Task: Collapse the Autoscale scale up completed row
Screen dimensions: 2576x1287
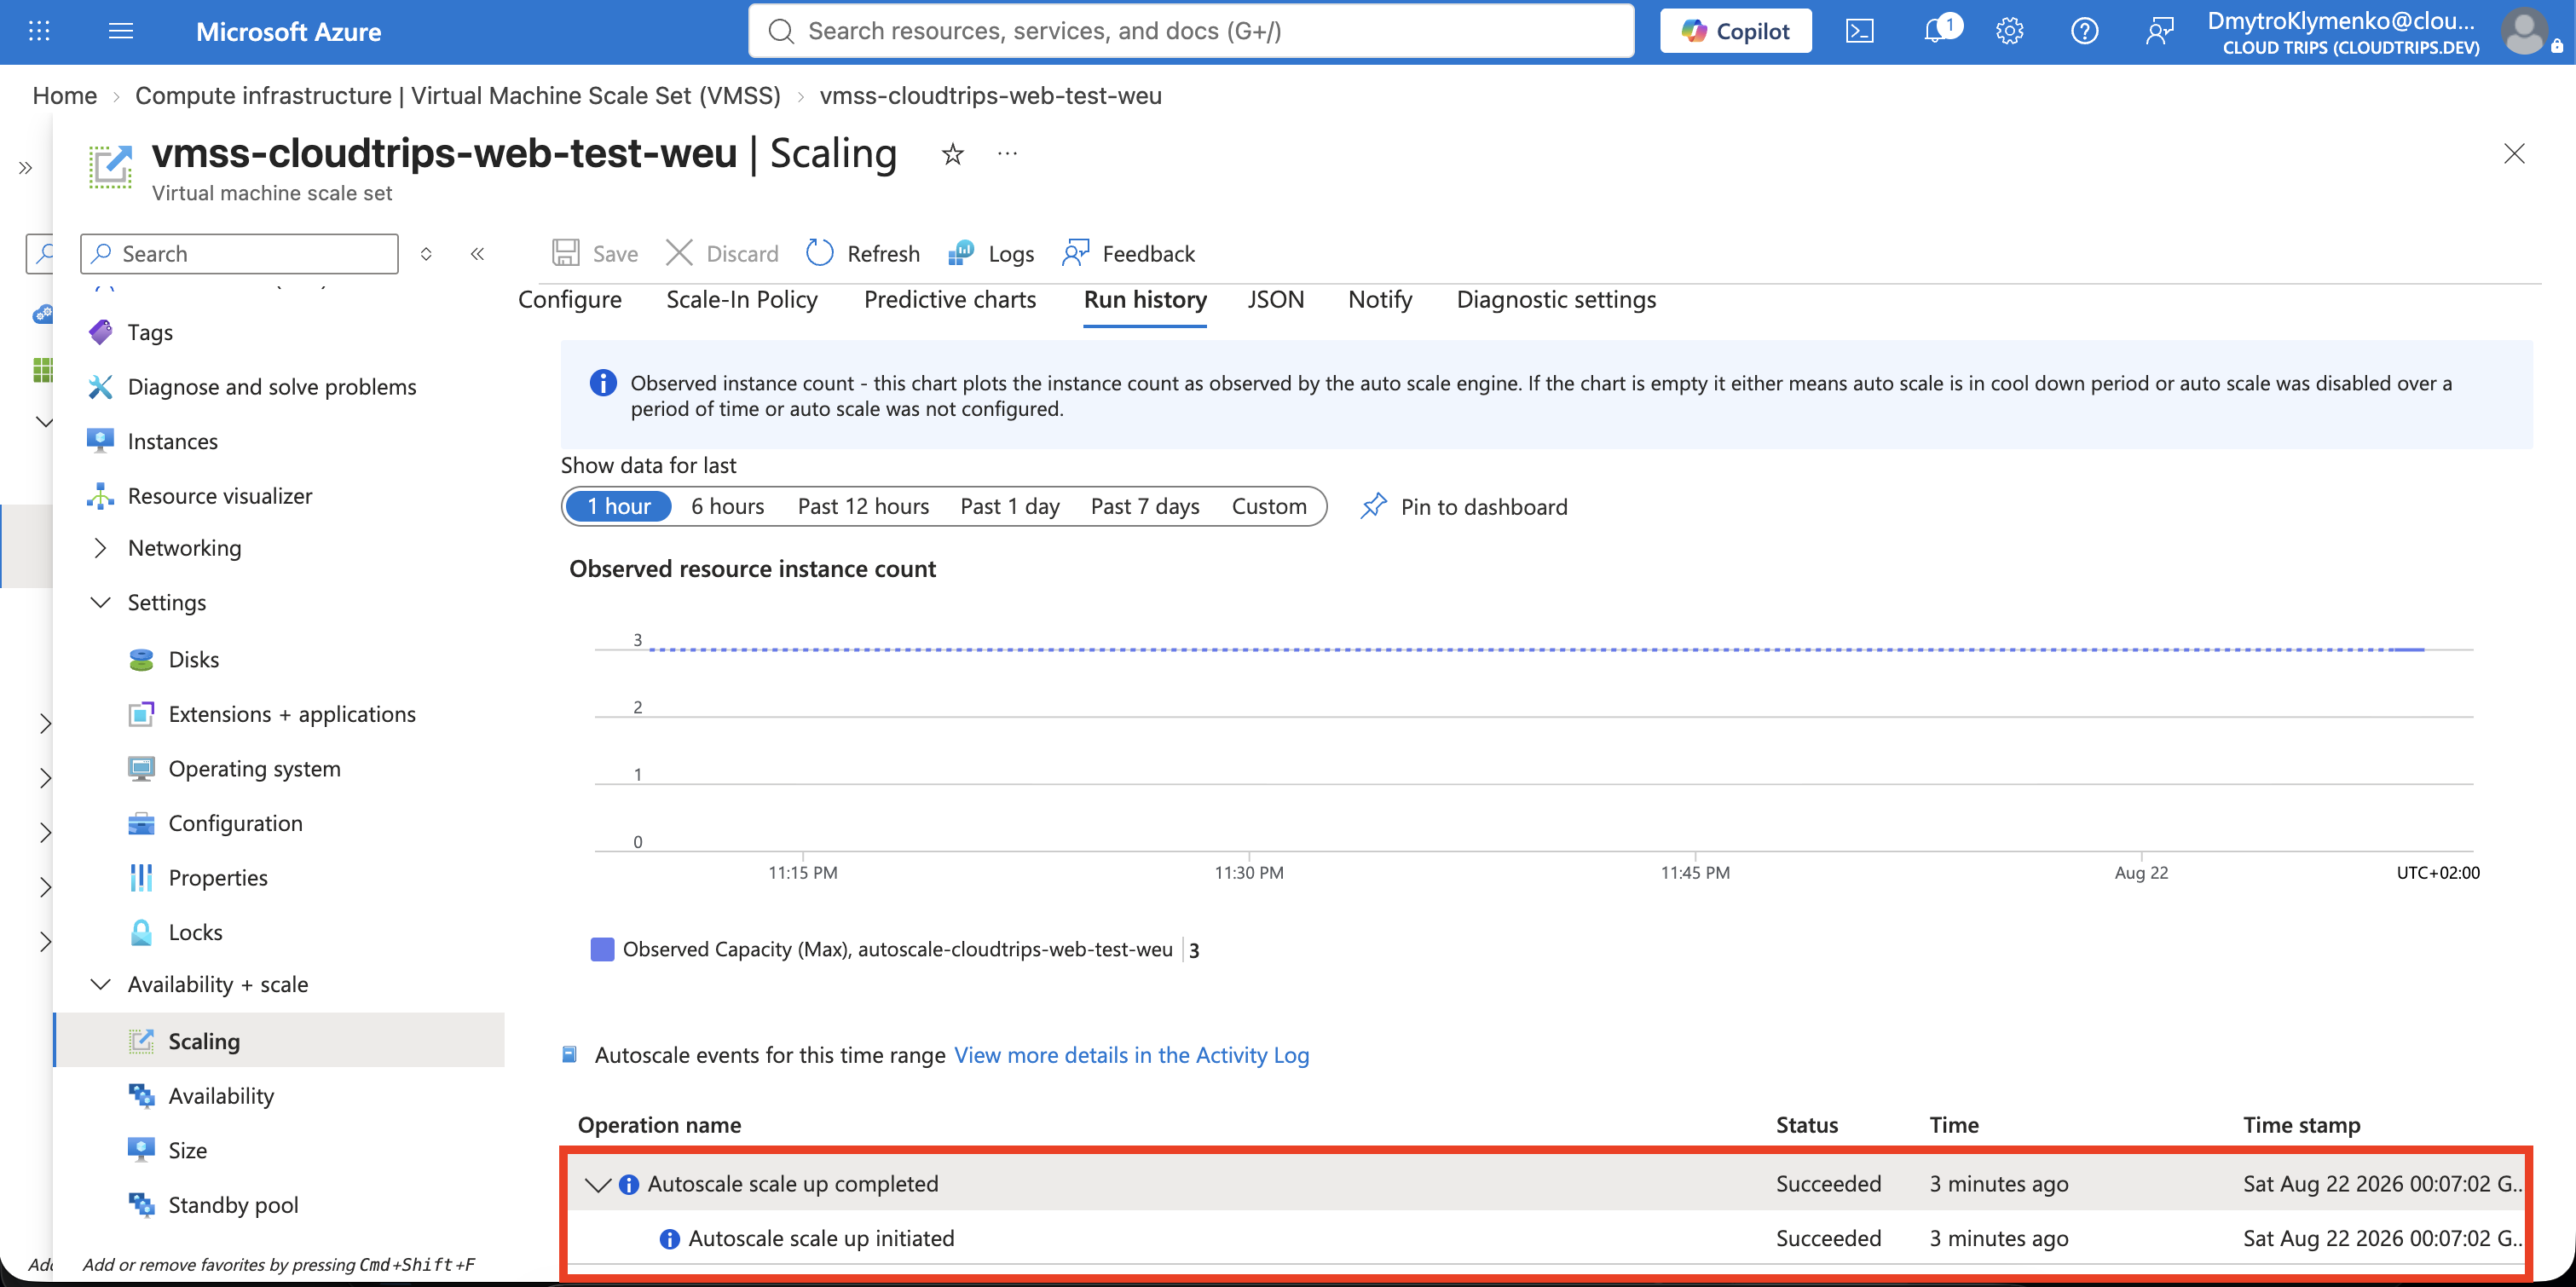Action: click(x=597, y=1185)
